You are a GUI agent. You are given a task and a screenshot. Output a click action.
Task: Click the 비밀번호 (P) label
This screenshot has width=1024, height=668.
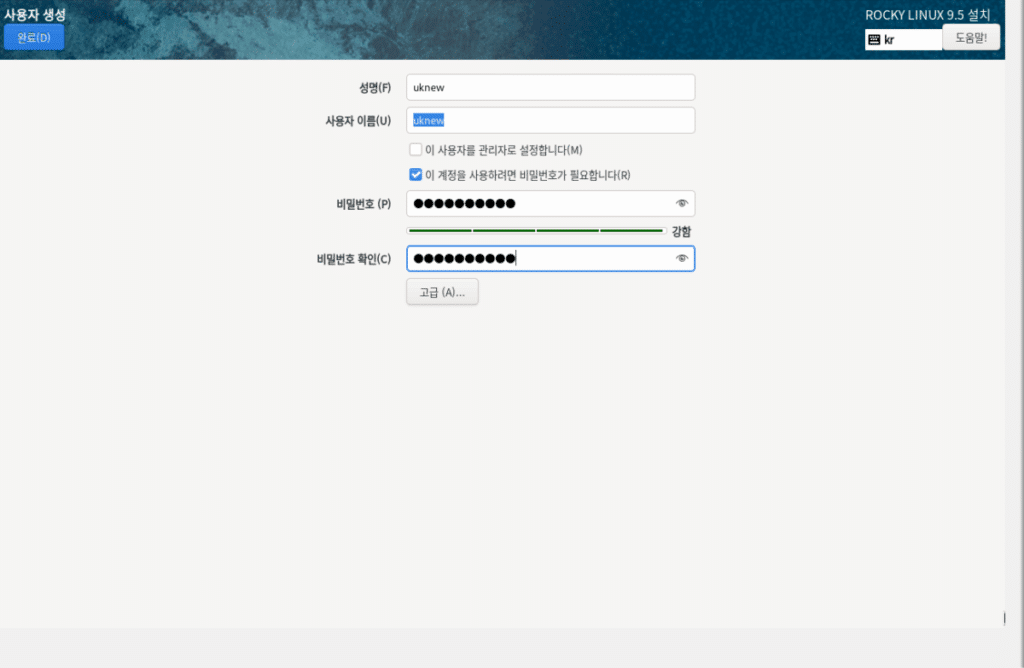point(364,204)
